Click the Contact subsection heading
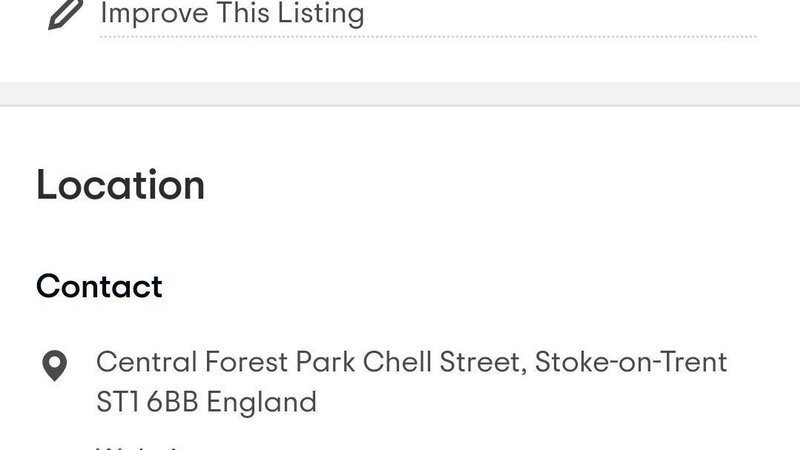This screenshot has width=800, height=450. click(x=99, y=286)
